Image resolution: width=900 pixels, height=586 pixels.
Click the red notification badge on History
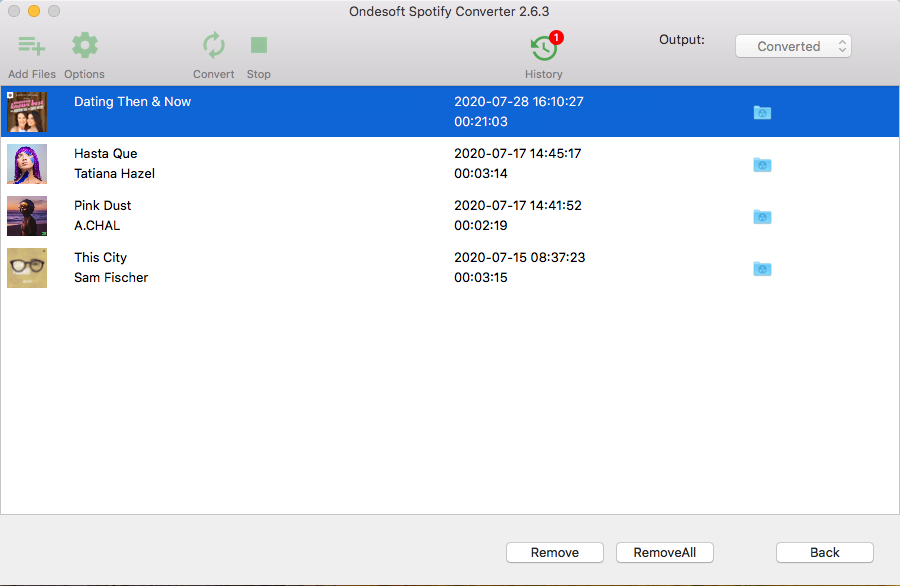pos(556,37)
